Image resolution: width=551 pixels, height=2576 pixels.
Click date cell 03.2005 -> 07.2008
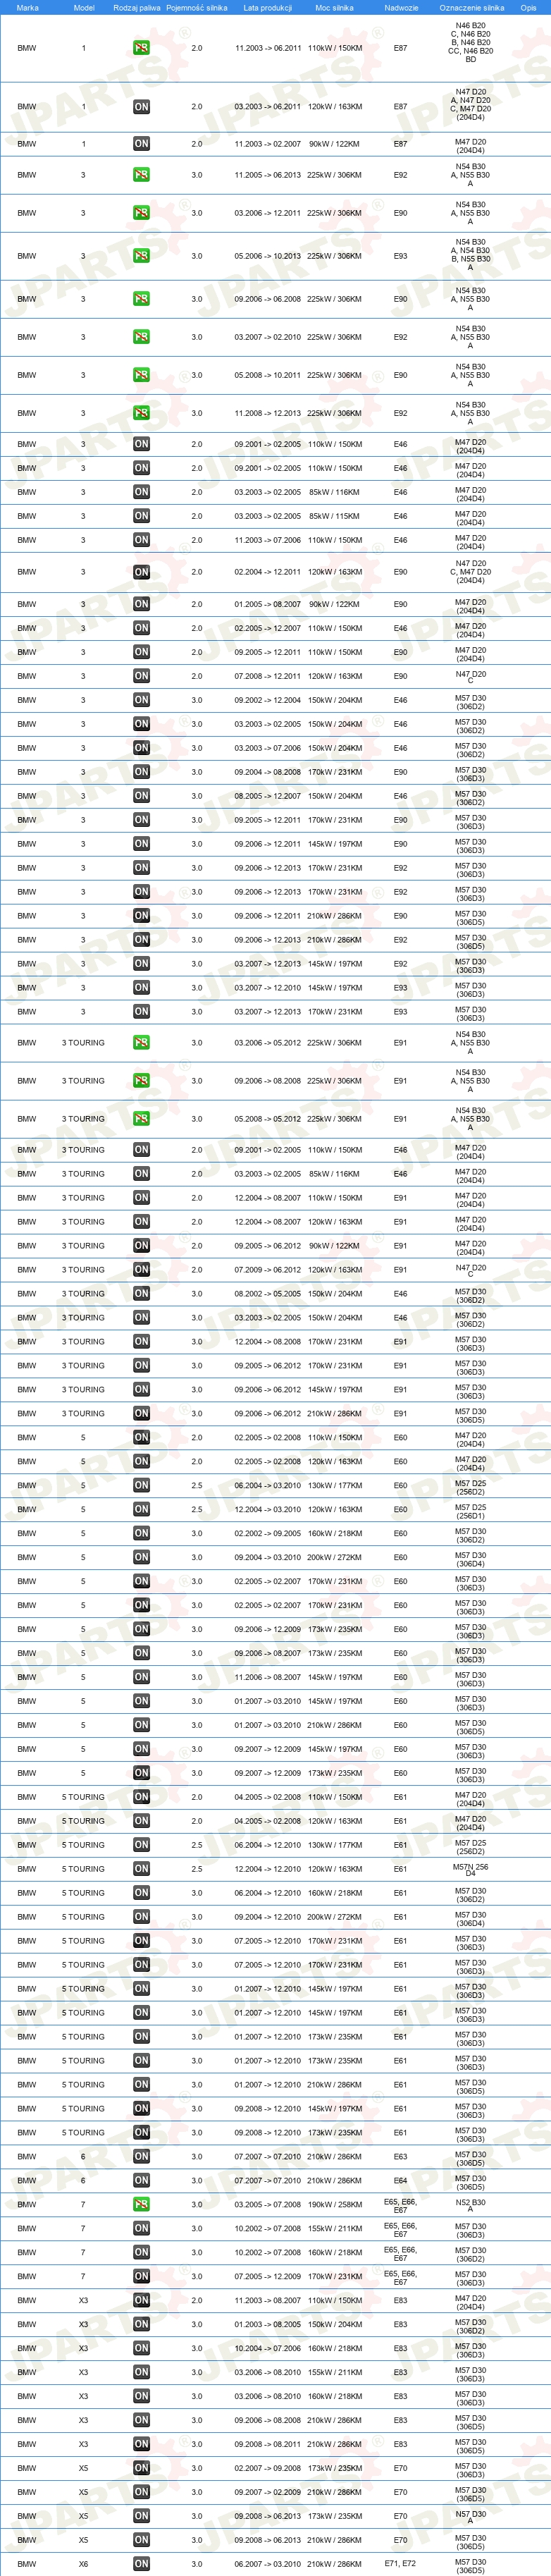[x=268, y=2205]
